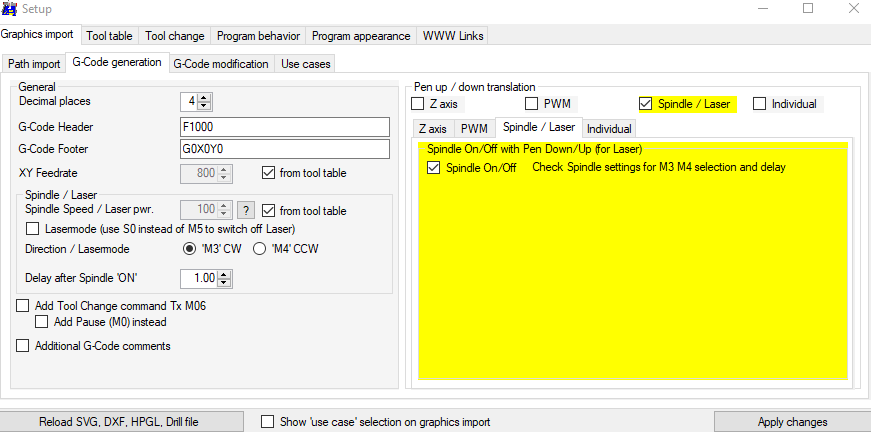Open the PWM translation sub-tab
This screenshot has height=432, width=871.
(x=474, y=129)
